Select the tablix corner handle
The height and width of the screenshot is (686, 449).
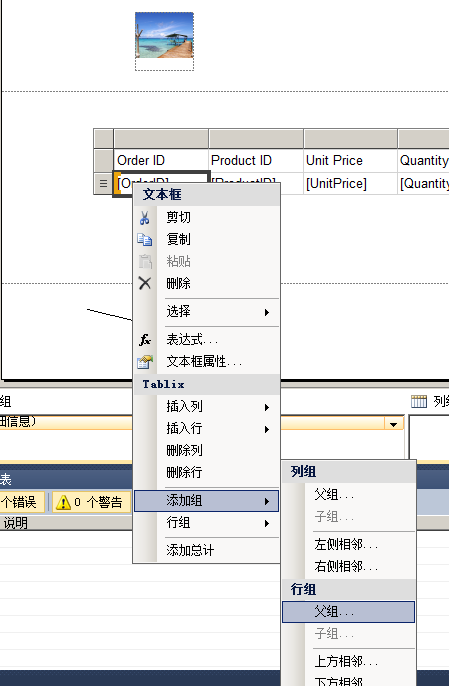tap(103, 138)
